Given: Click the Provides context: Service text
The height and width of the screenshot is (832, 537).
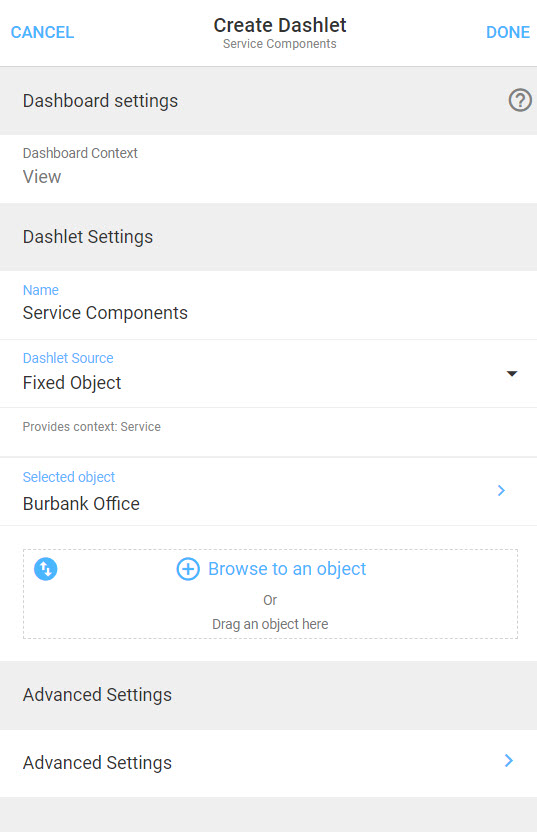Looking at the screenshot, I should pyautogui.click(x=91, y=427).
